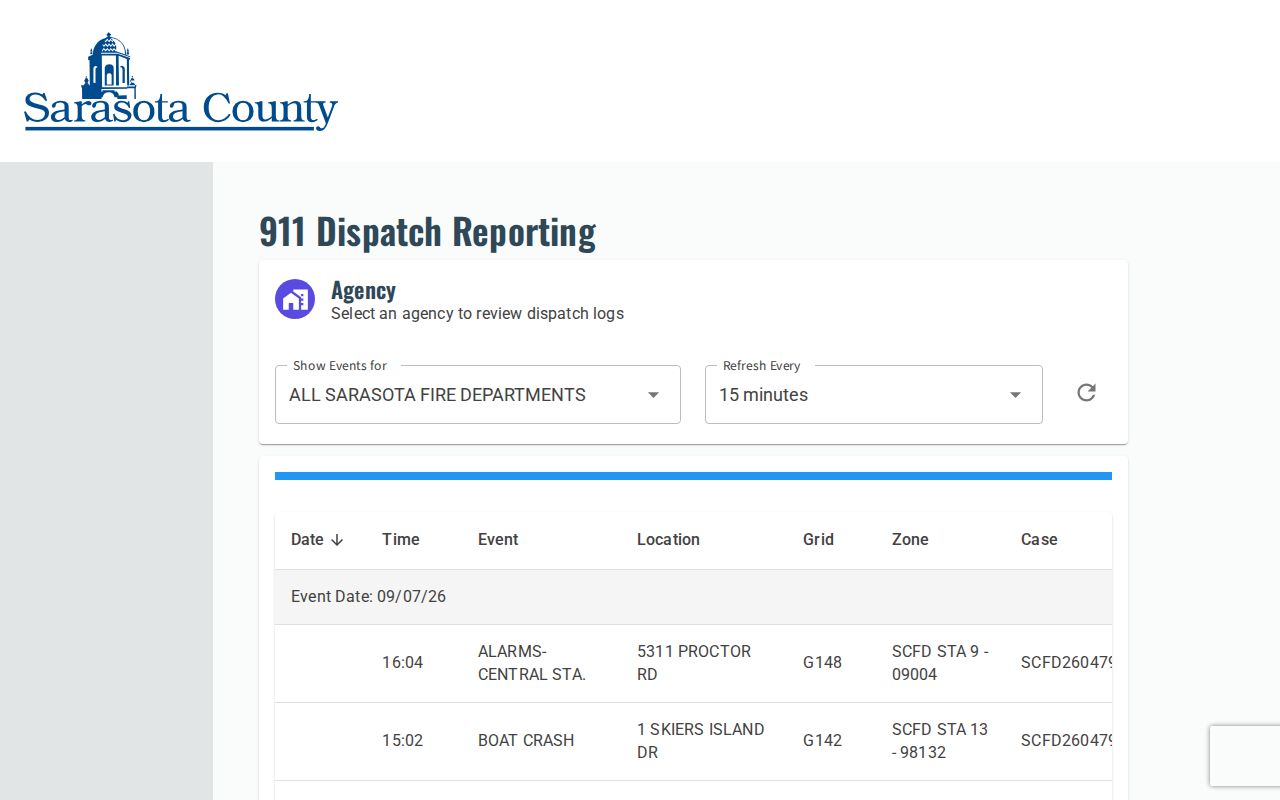This screenshot has width=1280, height=800.
Task: Click the reCAPTCHA badge
Action: click(1245, 755)
